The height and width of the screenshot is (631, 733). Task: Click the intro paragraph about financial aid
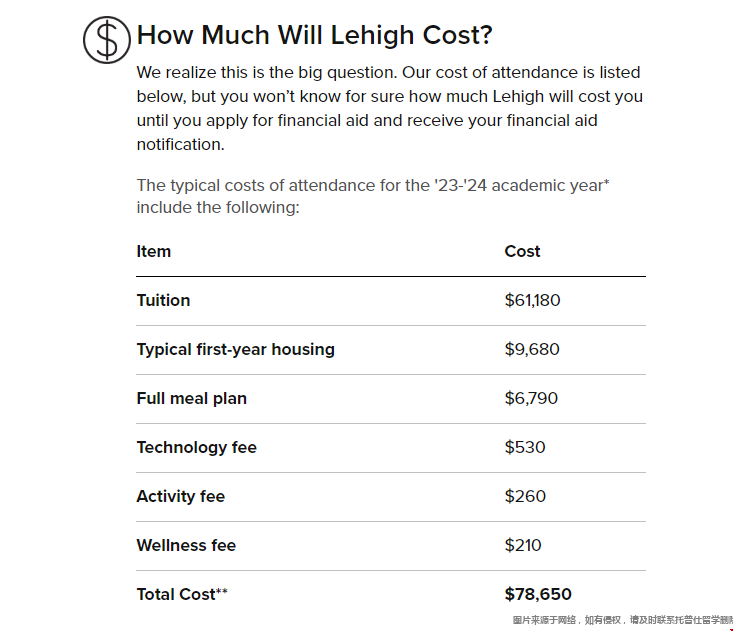click(x=389, y=108)
